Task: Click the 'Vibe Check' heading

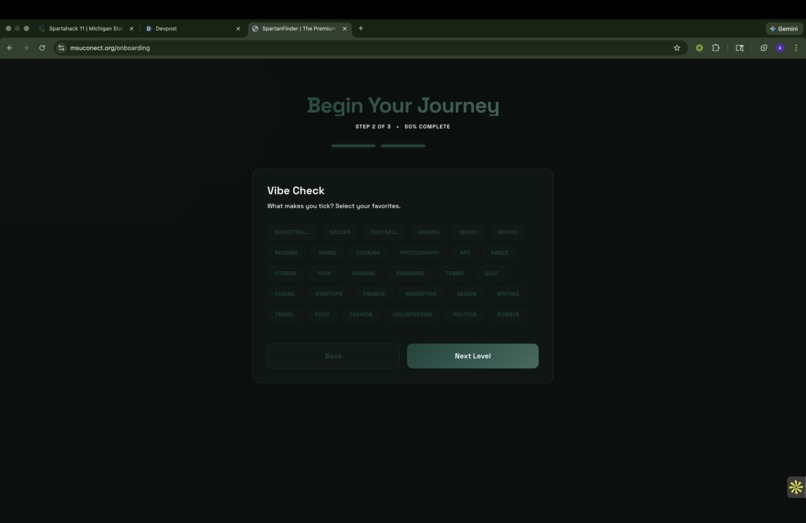Action: (x=296, y=190)
